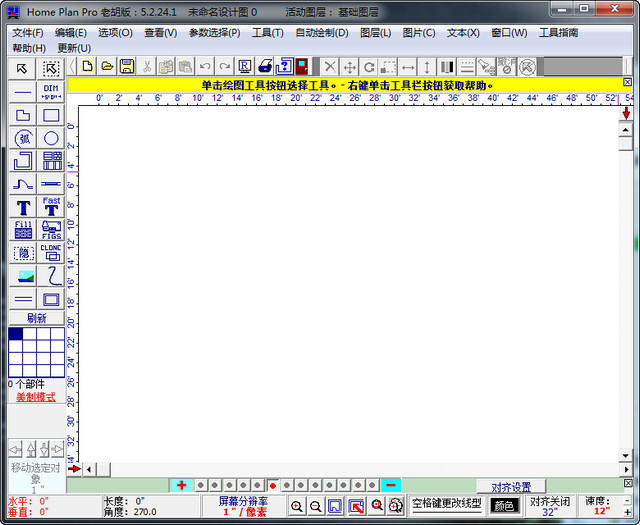Click the rotate circular arrow icon
The image size is (640, 525).
[x=369, y=67]
